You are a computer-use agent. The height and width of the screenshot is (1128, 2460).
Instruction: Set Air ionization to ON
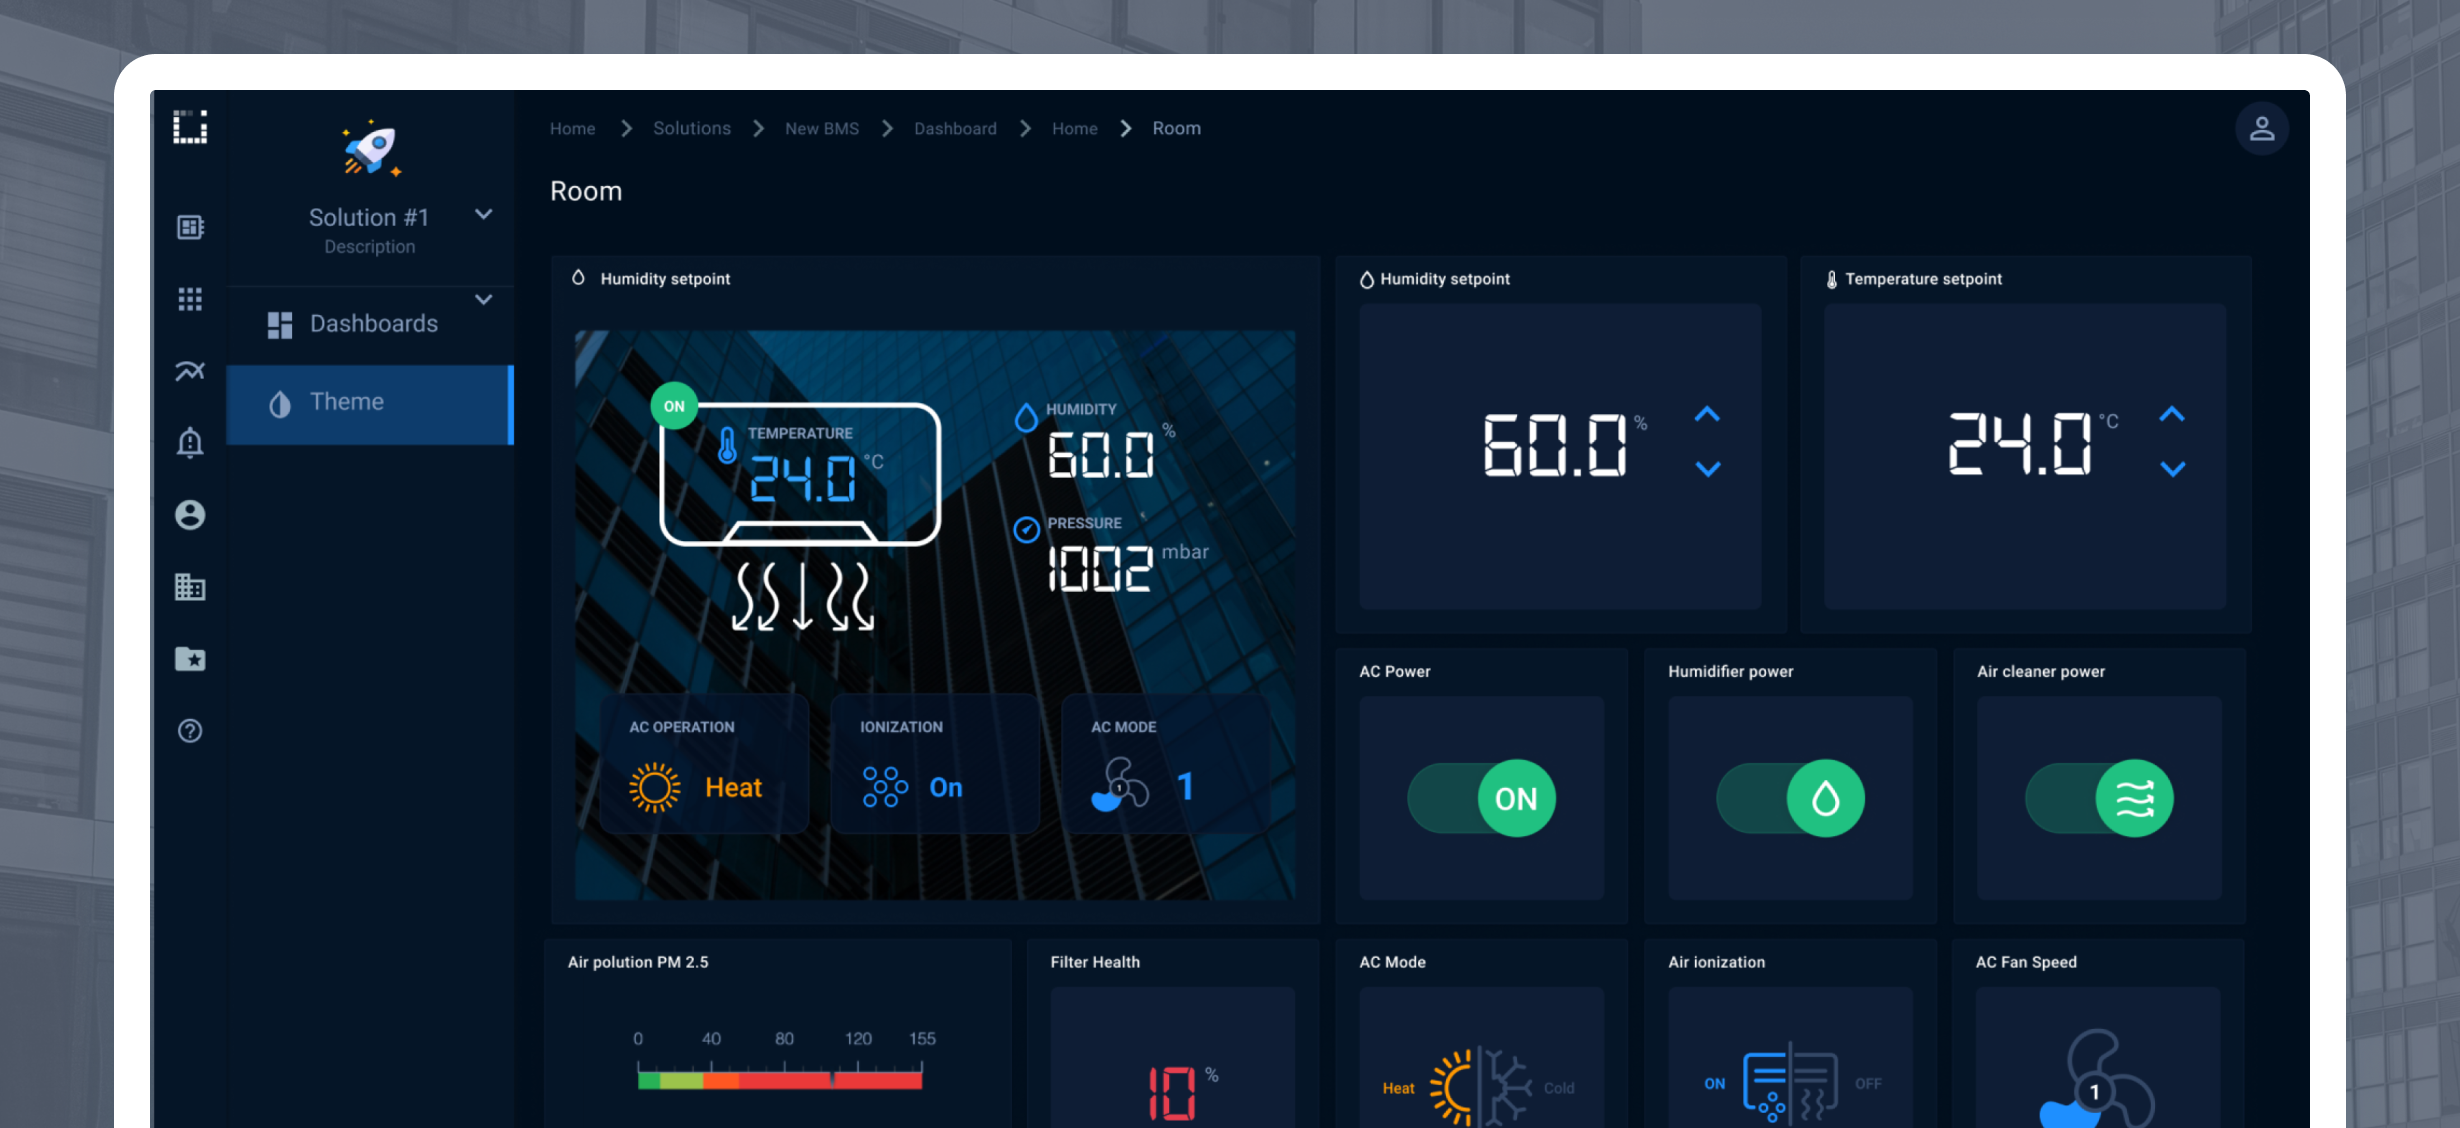point(1715,1084)
